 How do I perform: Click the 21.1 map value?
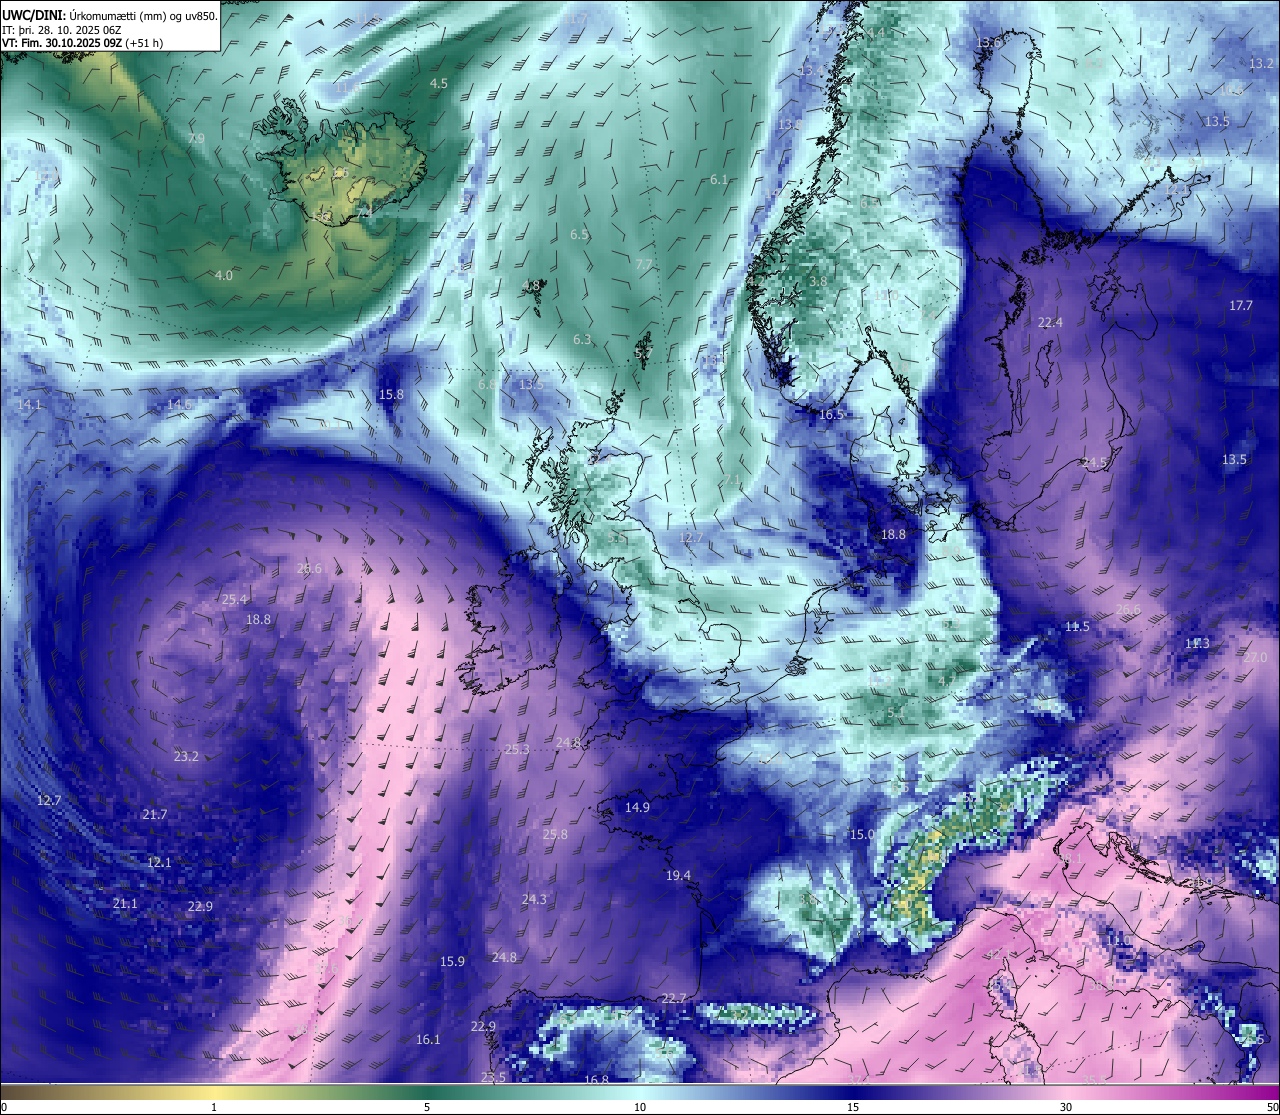125,903
